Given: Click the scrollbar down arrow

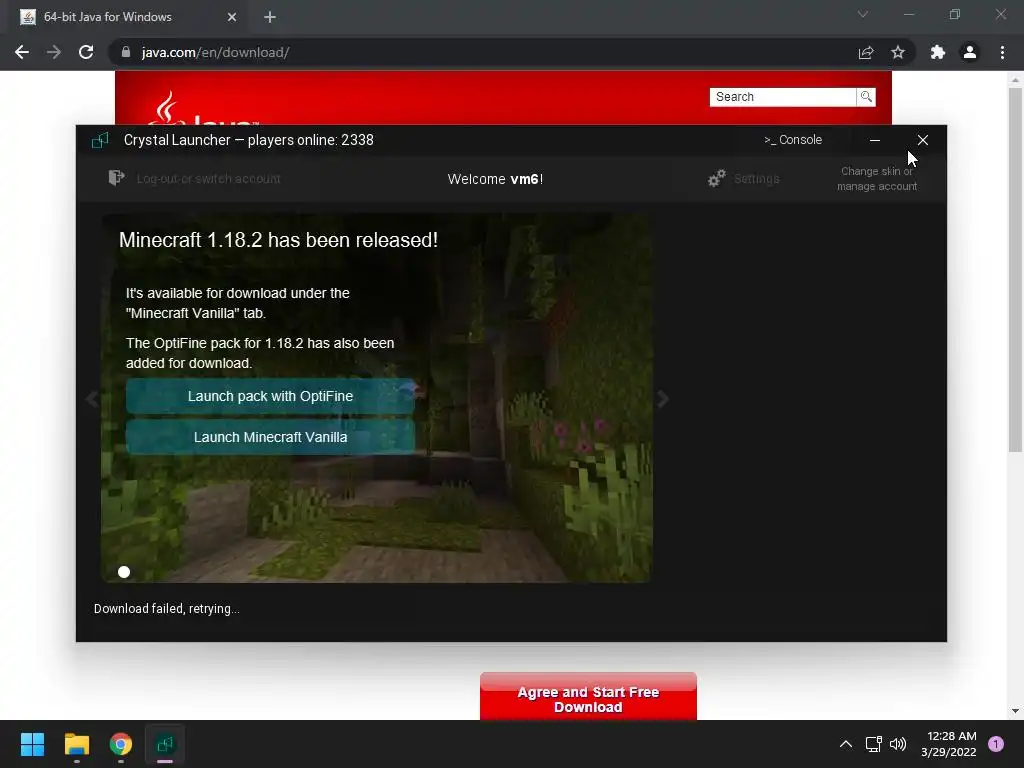Looking at the screenshot, I should pyautogui.click(x=1015, y=711).
